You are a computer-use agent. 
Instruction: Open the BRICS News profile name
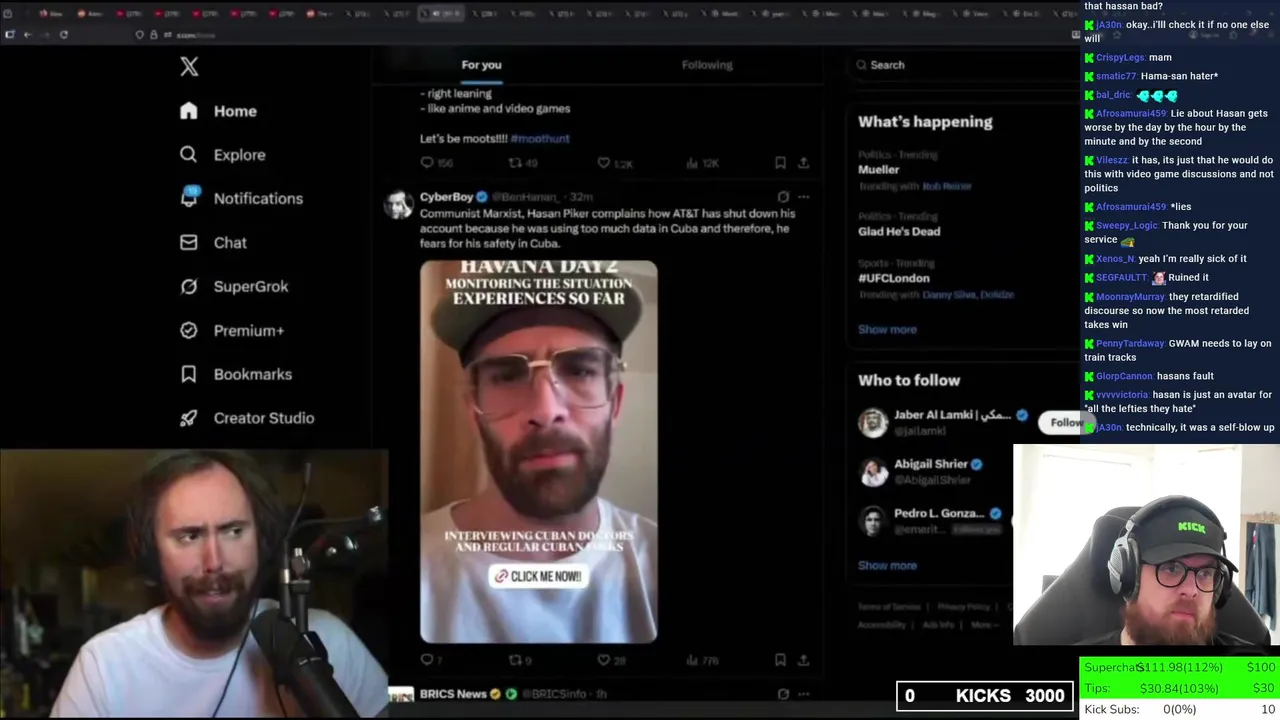(453, 694)
